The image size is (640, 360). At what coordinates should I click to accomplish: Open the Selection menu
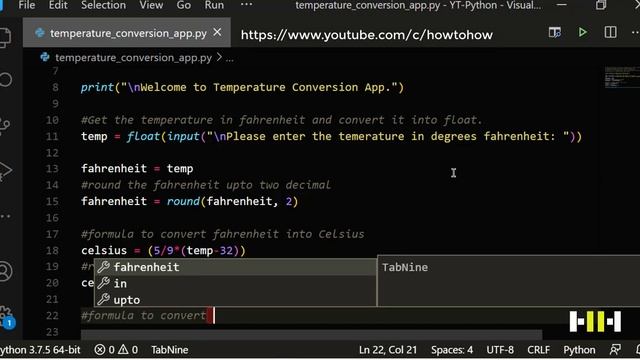click(103, 5)
